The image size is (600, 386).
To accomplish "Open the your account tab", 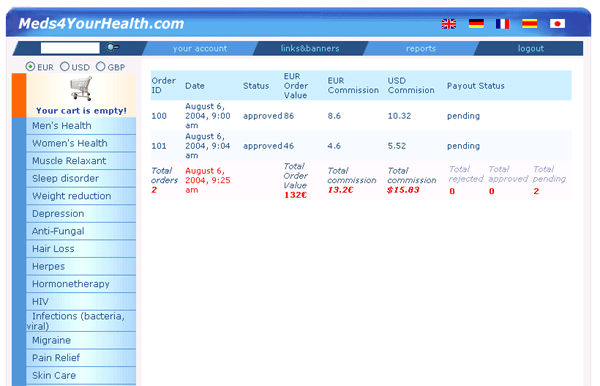I will click(x=200, y=49).
